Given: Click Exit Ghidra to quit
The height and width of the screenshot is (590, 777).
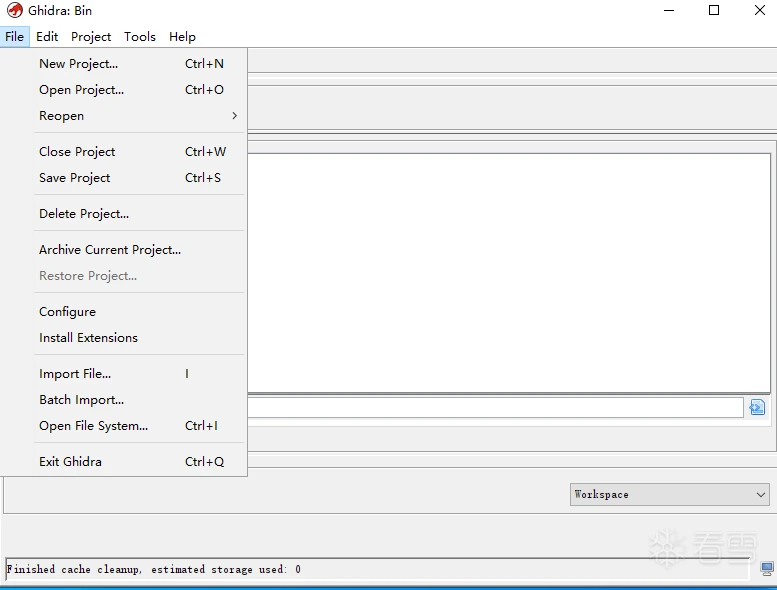Looking at the screenshot, I should pos(70,462).
